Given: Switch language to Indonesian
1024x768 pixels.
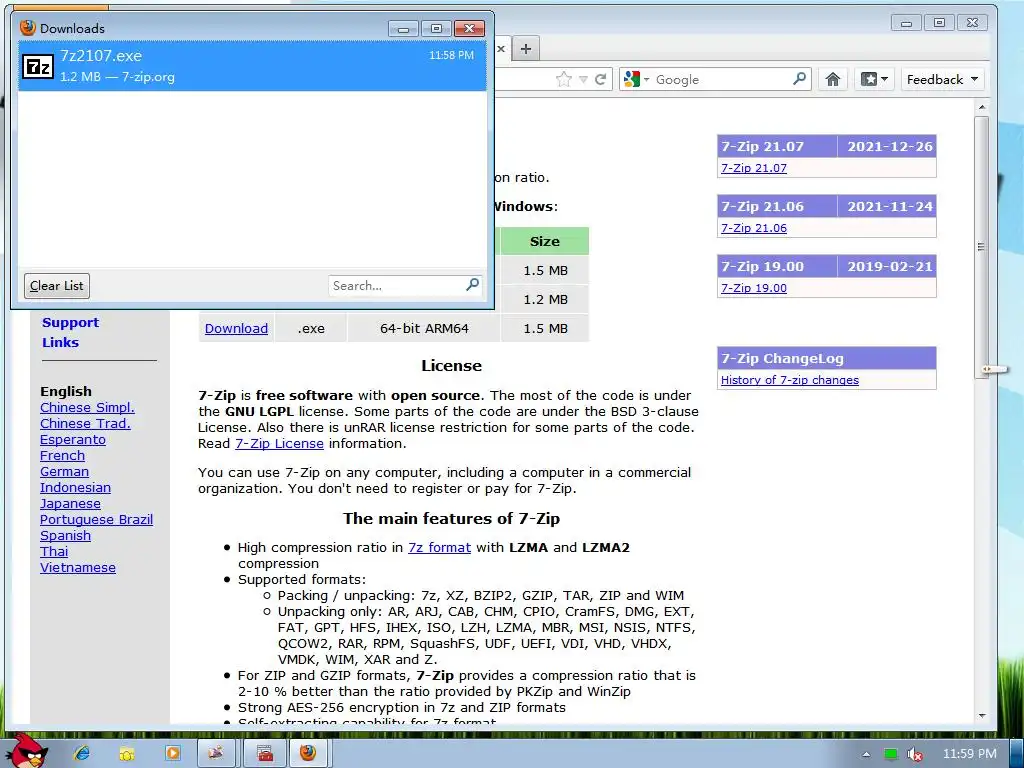Looking at the screenshot, I should [x=75, y=487].
